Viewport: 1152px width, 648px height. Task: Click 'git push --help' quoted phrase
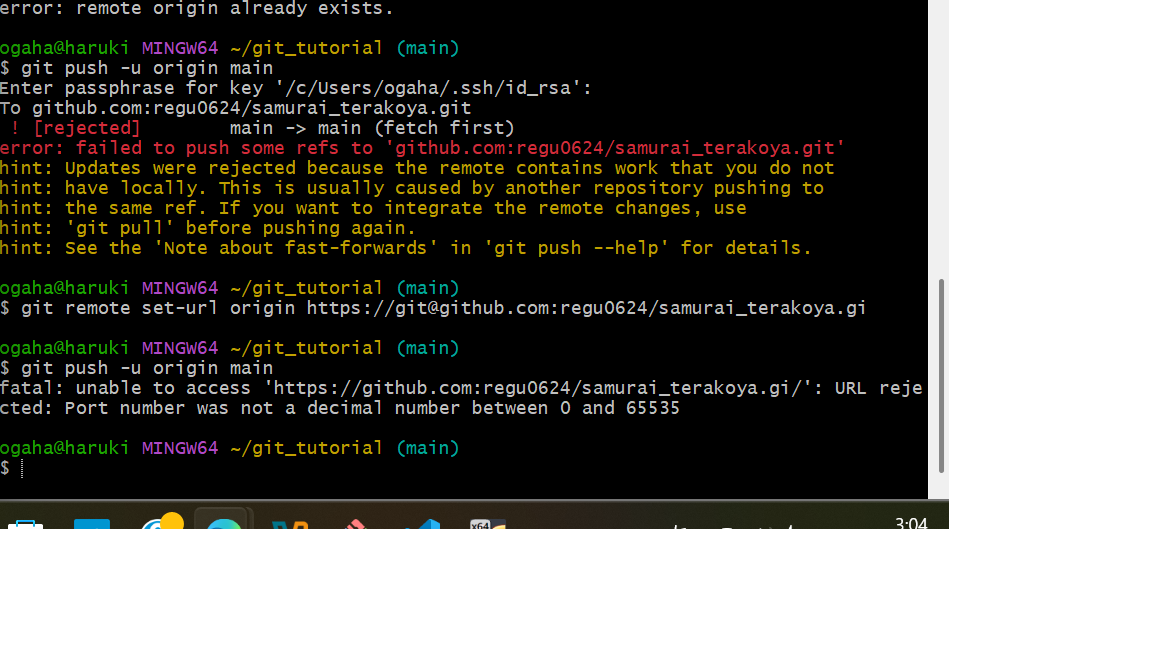pos(576,248)
